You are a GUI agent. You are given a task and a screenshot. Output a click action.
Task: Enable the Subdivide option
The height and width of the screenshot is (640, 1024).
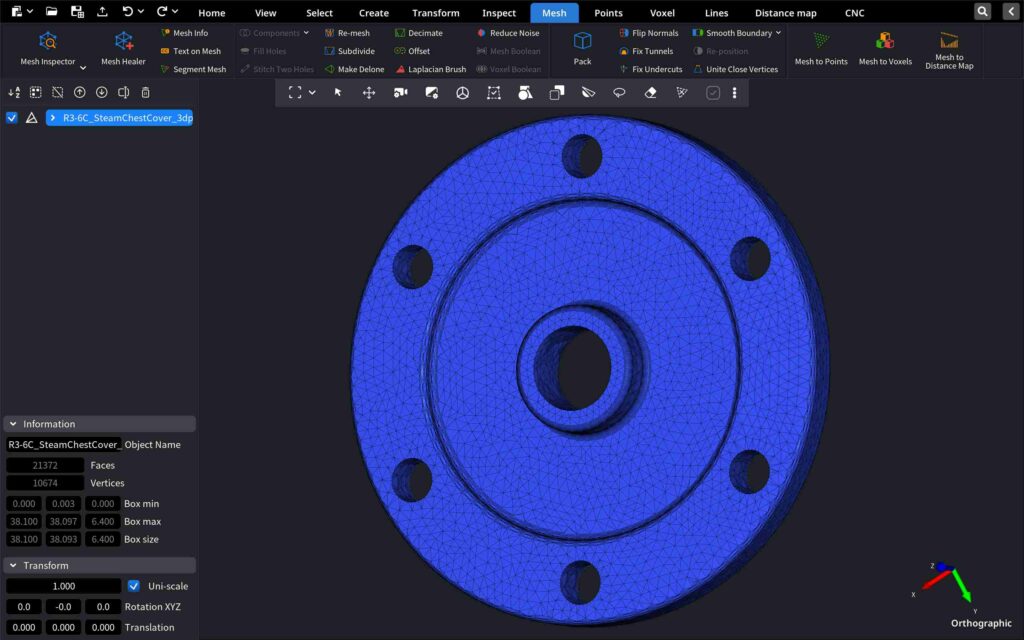click(352, 50)
